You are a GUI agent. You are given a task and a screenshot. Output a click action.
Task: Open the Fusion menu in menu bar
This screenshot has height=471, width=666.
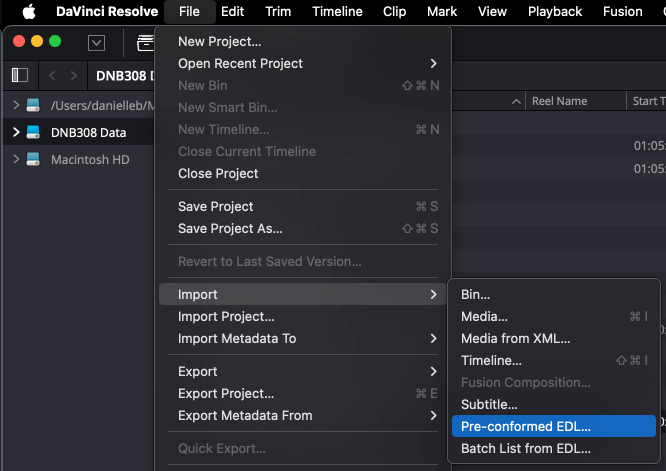[x=623, y=12]
